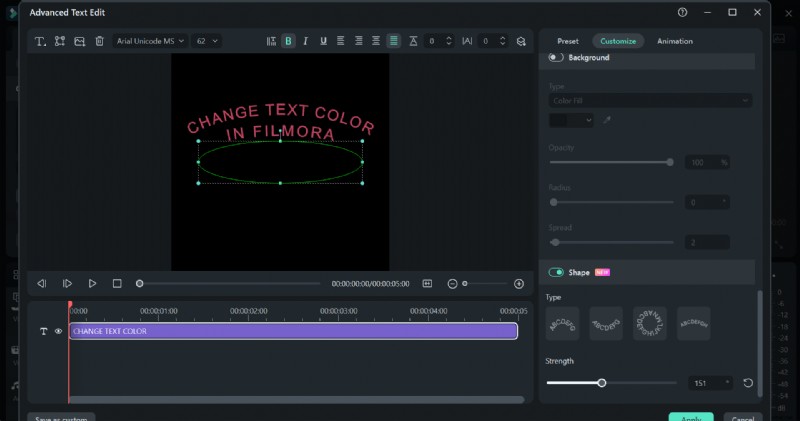Select the arch-down text shape type
800x421 pixels.
click(x=606, y=324)
